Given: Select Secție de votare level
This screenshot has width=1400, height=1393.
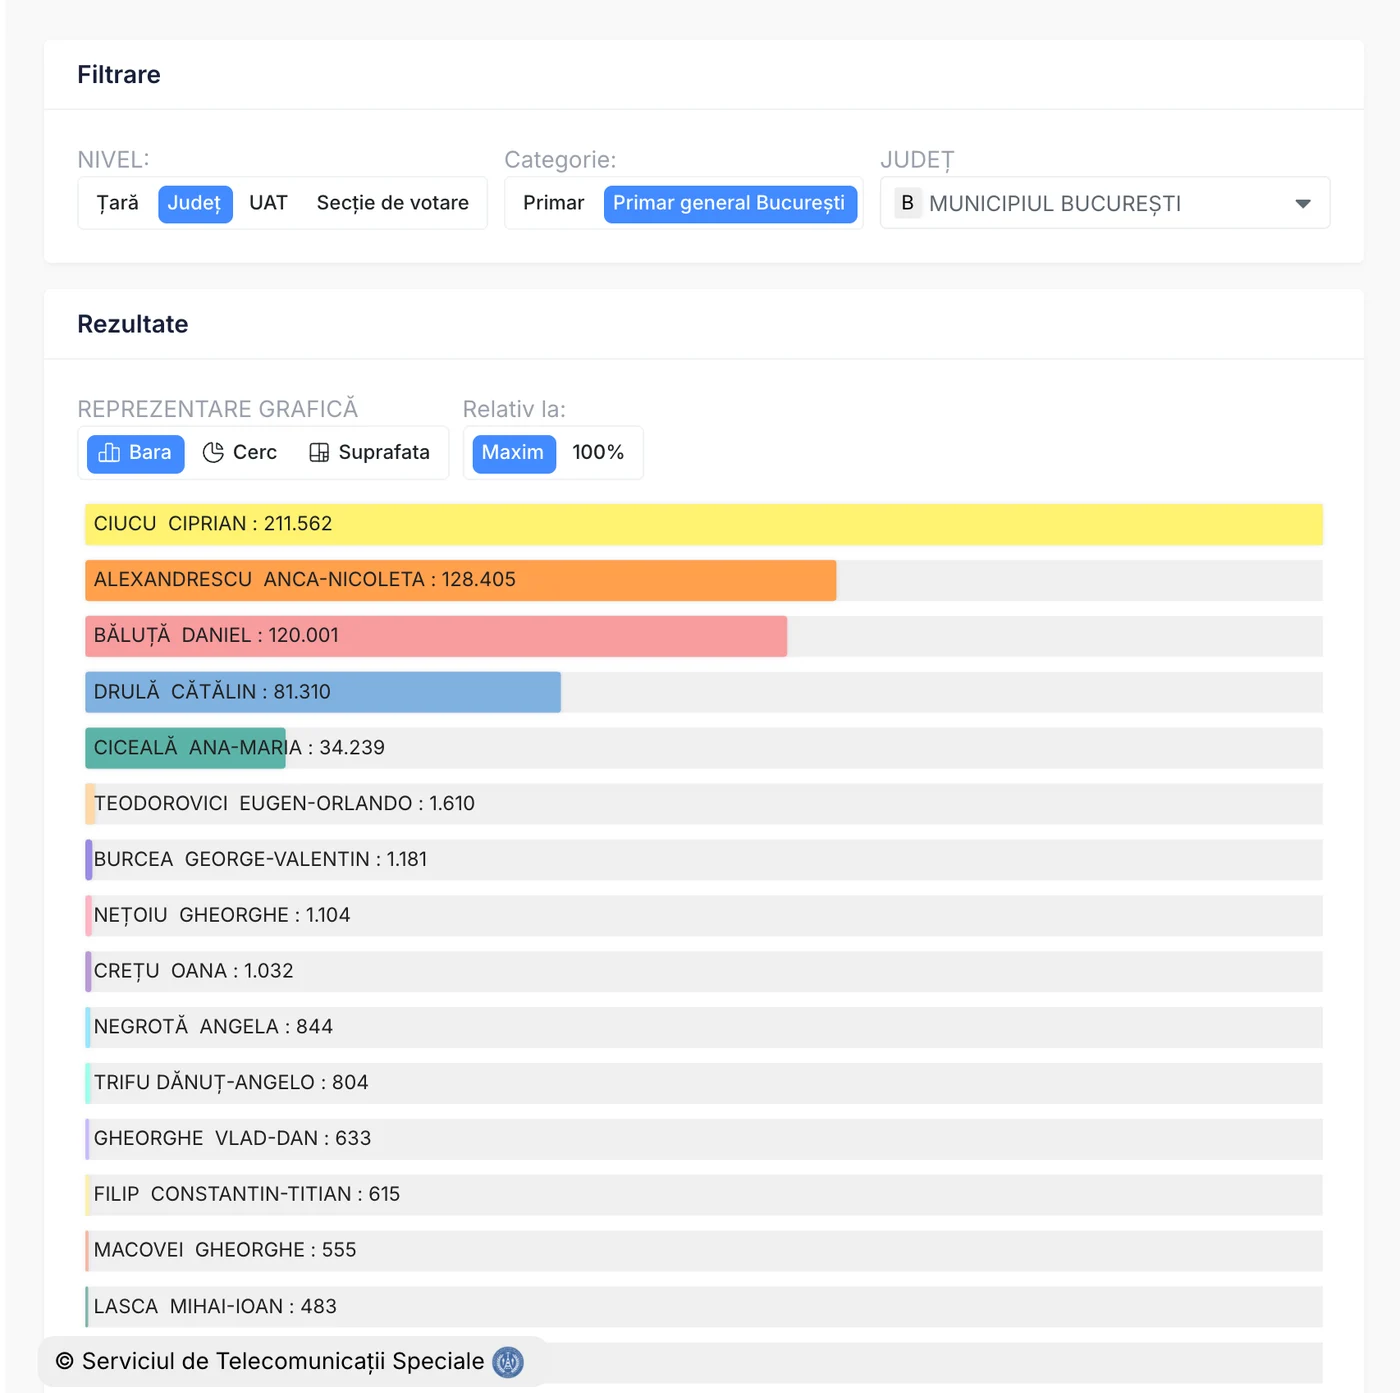Looking at the screenshot, I should 392,203.
